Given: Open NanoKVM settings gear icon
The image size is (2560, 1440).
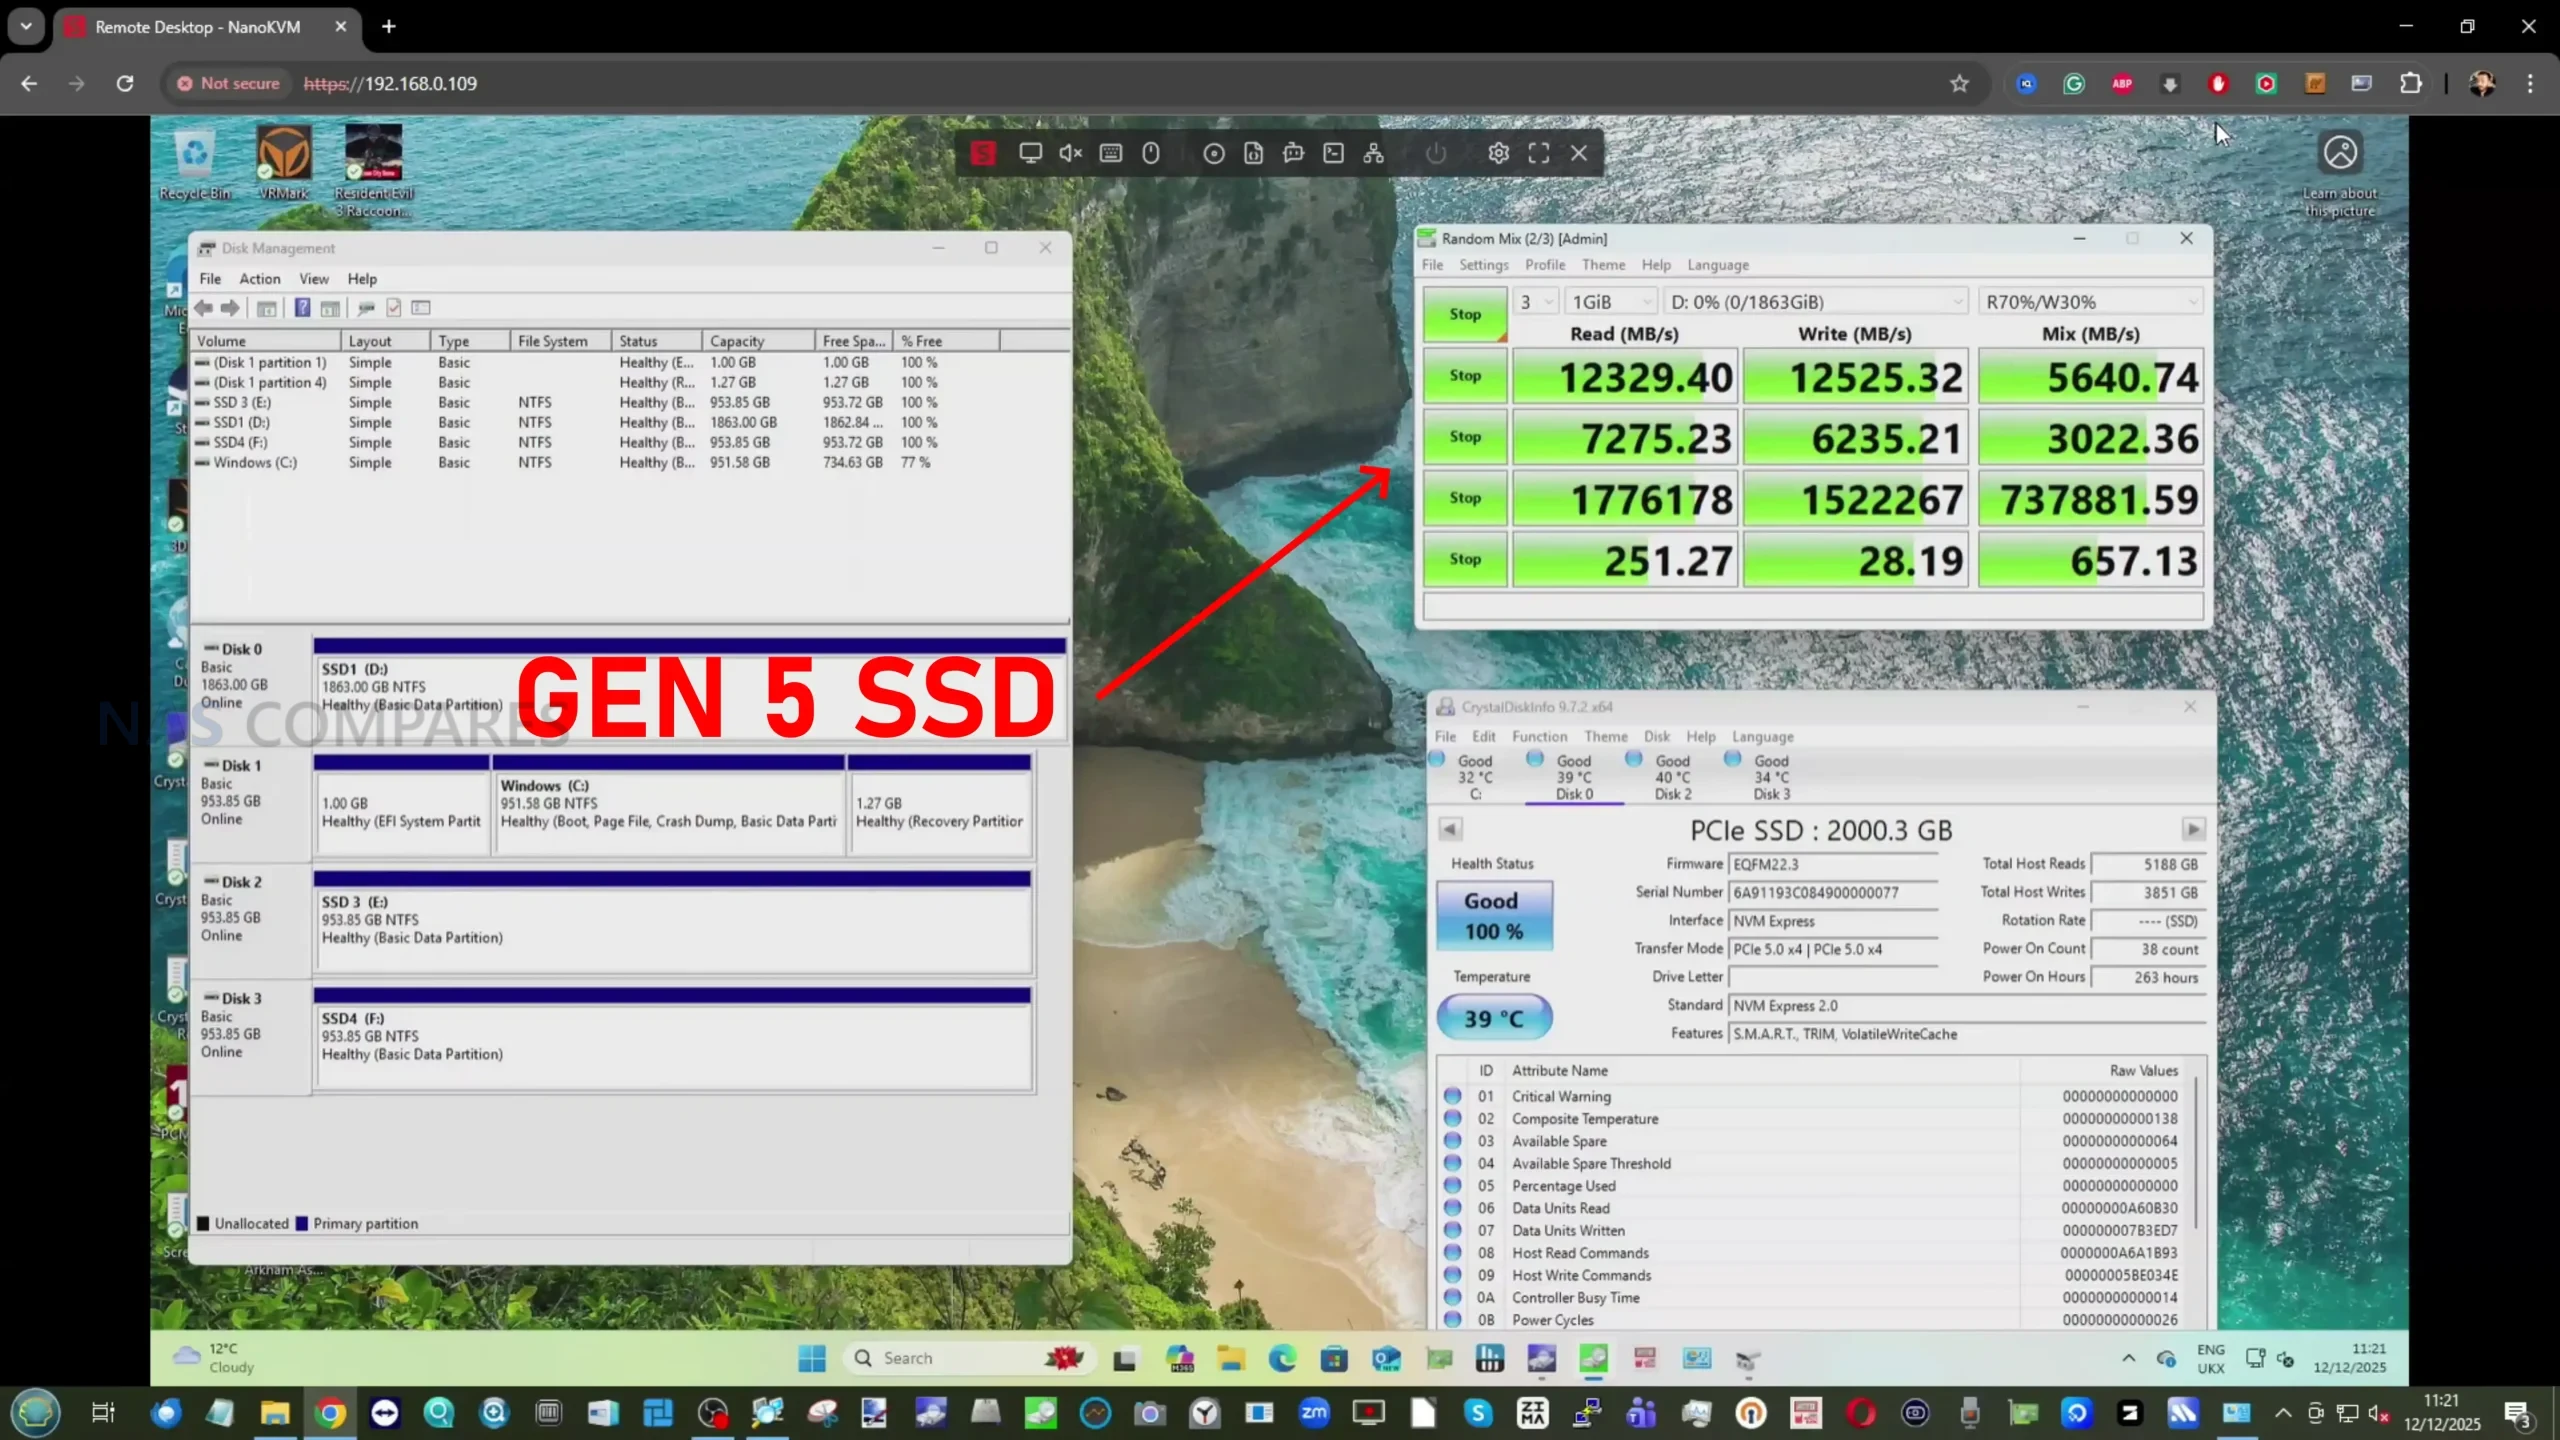Looking at the screenshot, I should pyautogui.click(x=1498, y=153).
